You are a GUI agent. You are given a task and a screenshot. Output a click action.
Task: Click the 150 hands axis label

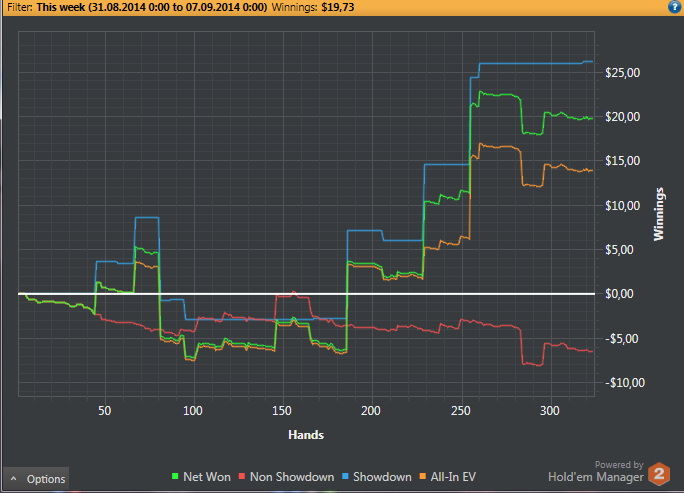(x=282, y=411)
